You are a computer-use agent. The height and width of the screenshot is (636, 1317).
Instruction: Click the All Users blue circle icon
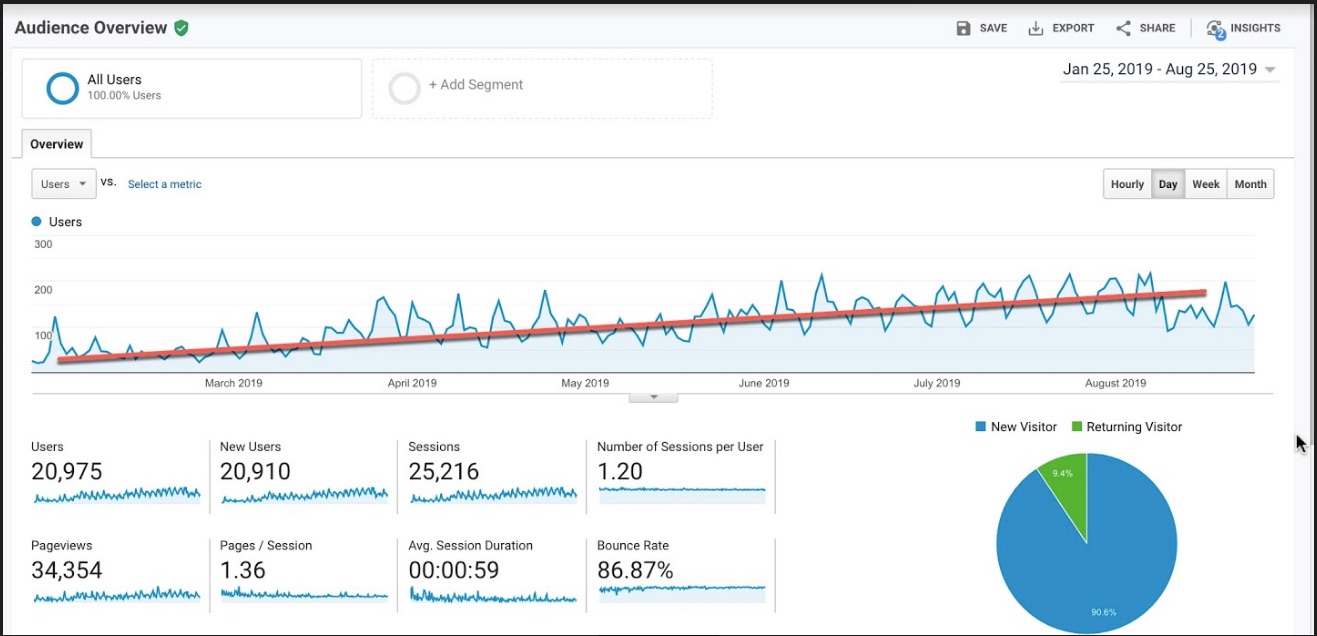pos(62,88)
